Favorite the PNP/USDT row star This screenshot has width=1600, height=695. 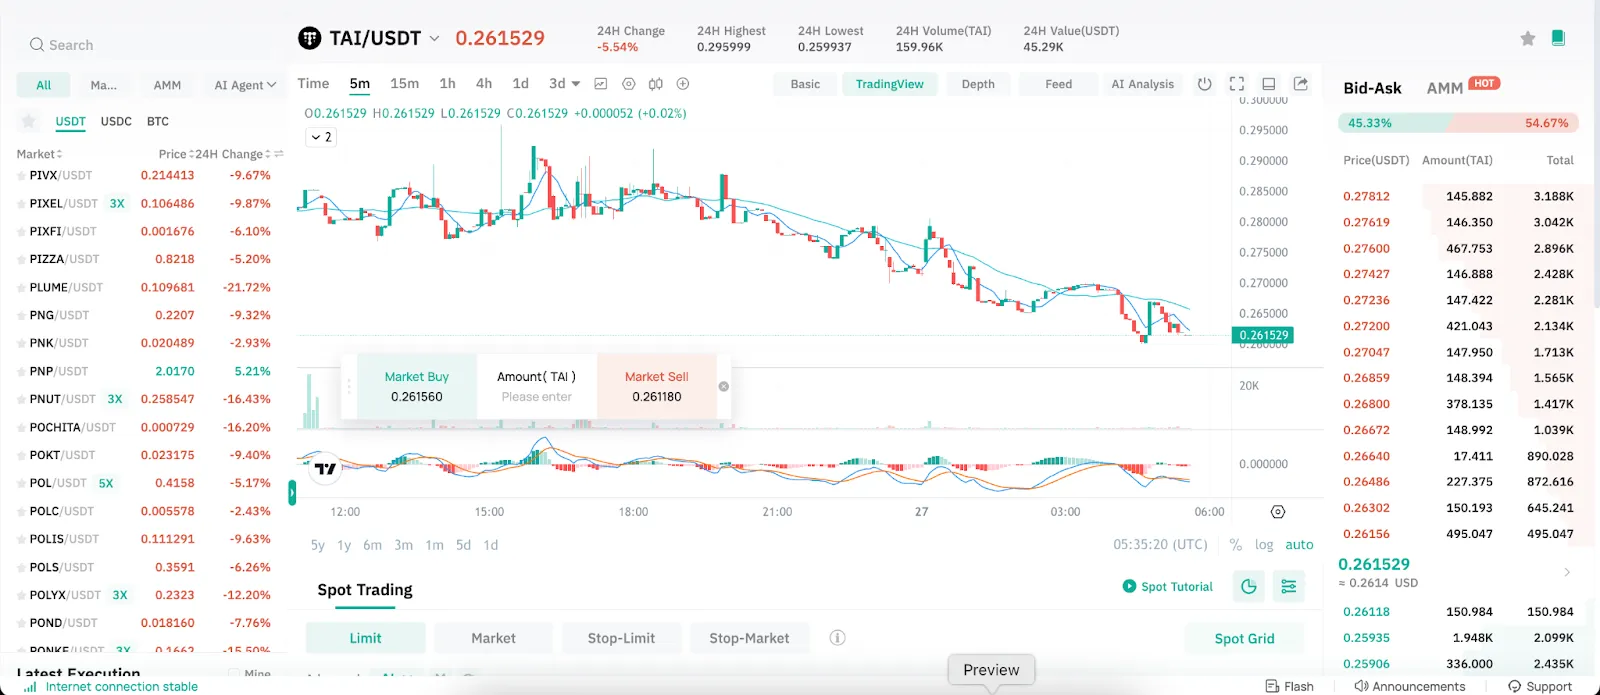coord(21,371)
